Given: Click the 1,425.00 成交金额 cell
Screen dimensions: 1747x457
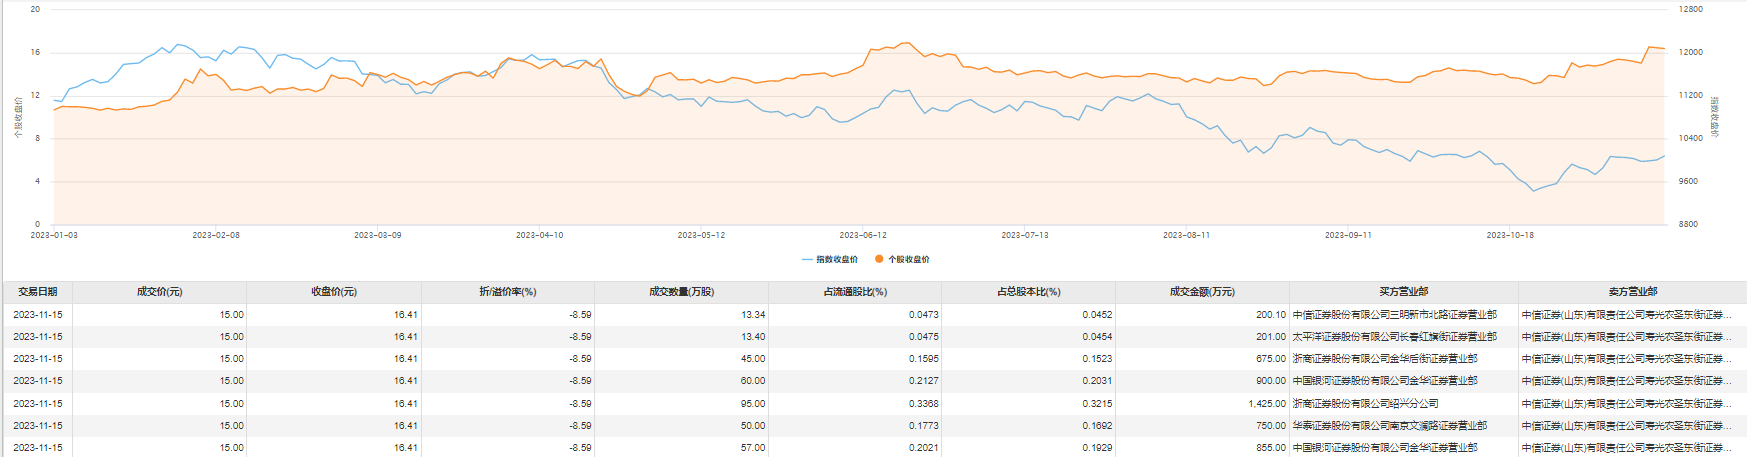Looking at the screenshot, I should pos(1266,404).
